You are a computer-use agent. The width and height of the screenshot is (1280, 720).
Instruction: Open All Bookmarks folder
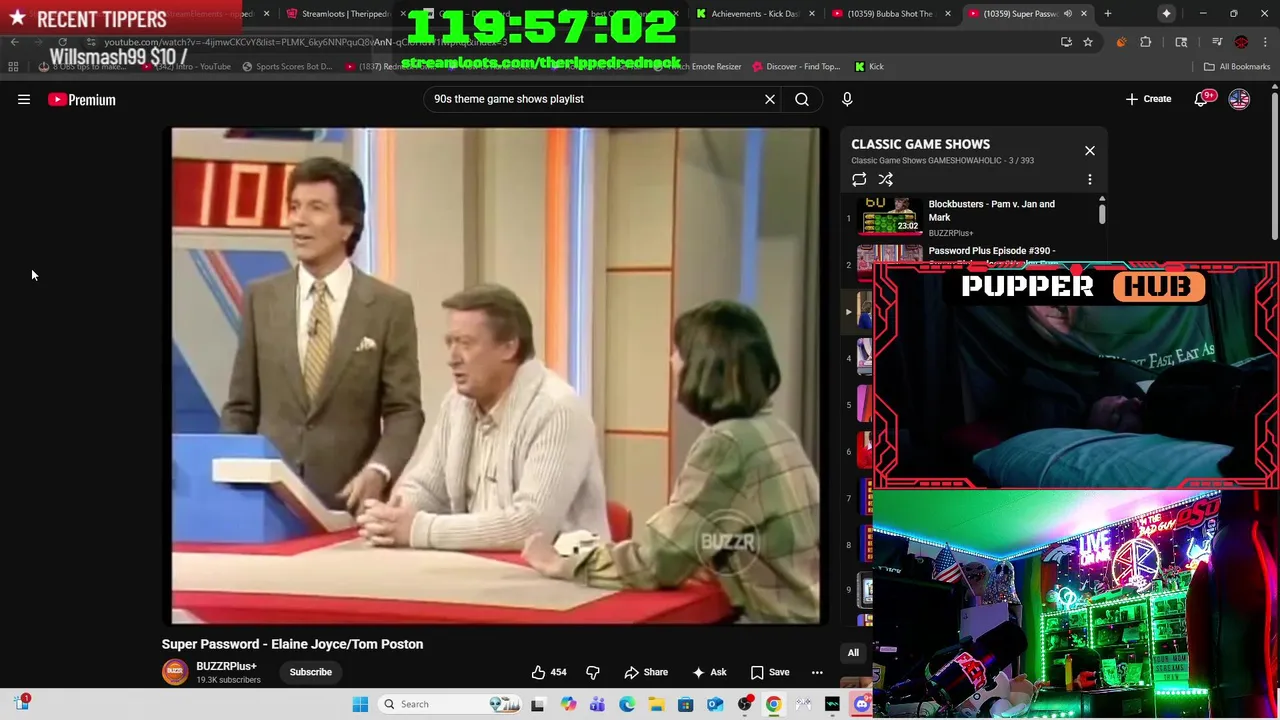[1237, 67]
